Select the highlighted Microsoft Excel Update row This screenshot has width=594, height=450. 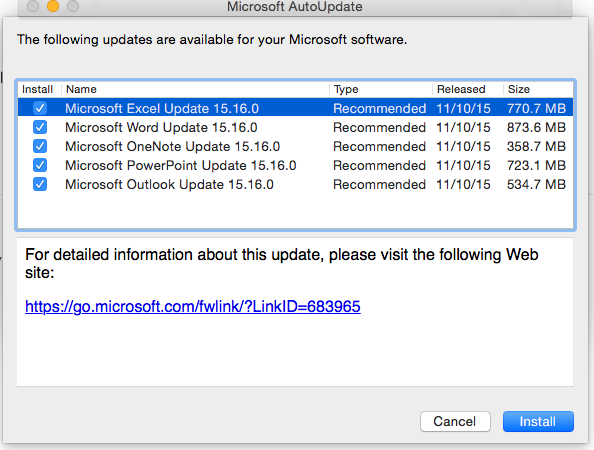pos(295,108)
